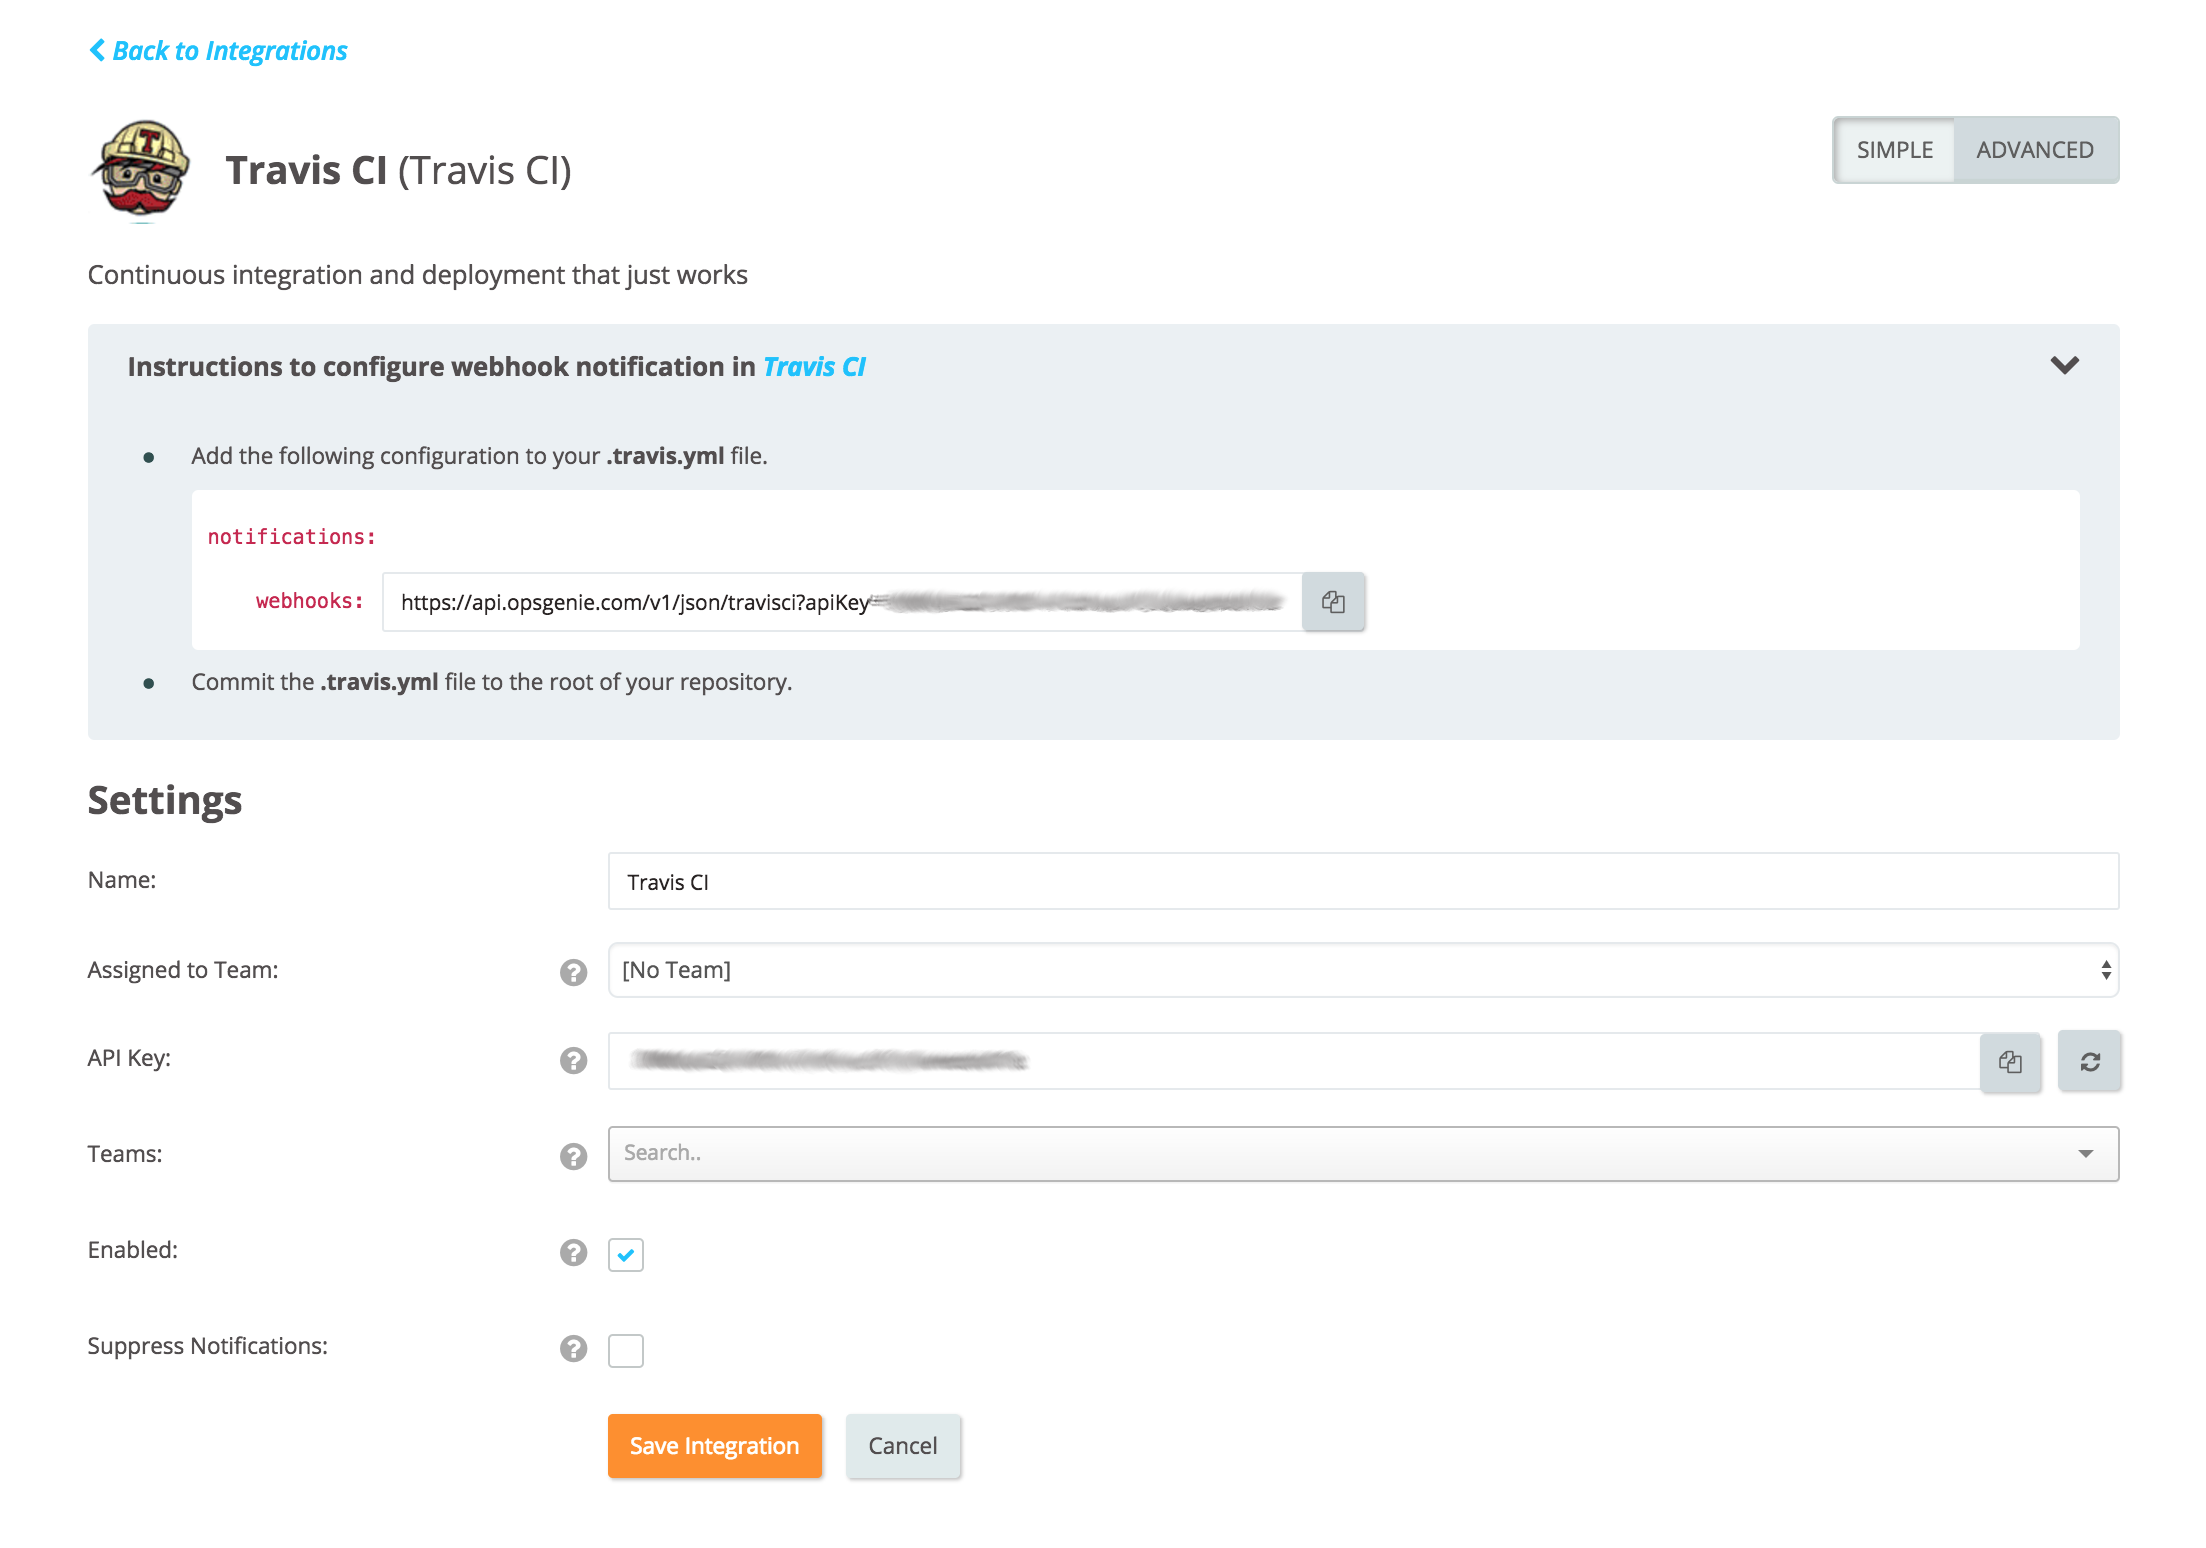Viewport: 2206px width, 1548px height.
Task: Click into the Name input field
Action: pyautogui.click(x=1362, y=882)
